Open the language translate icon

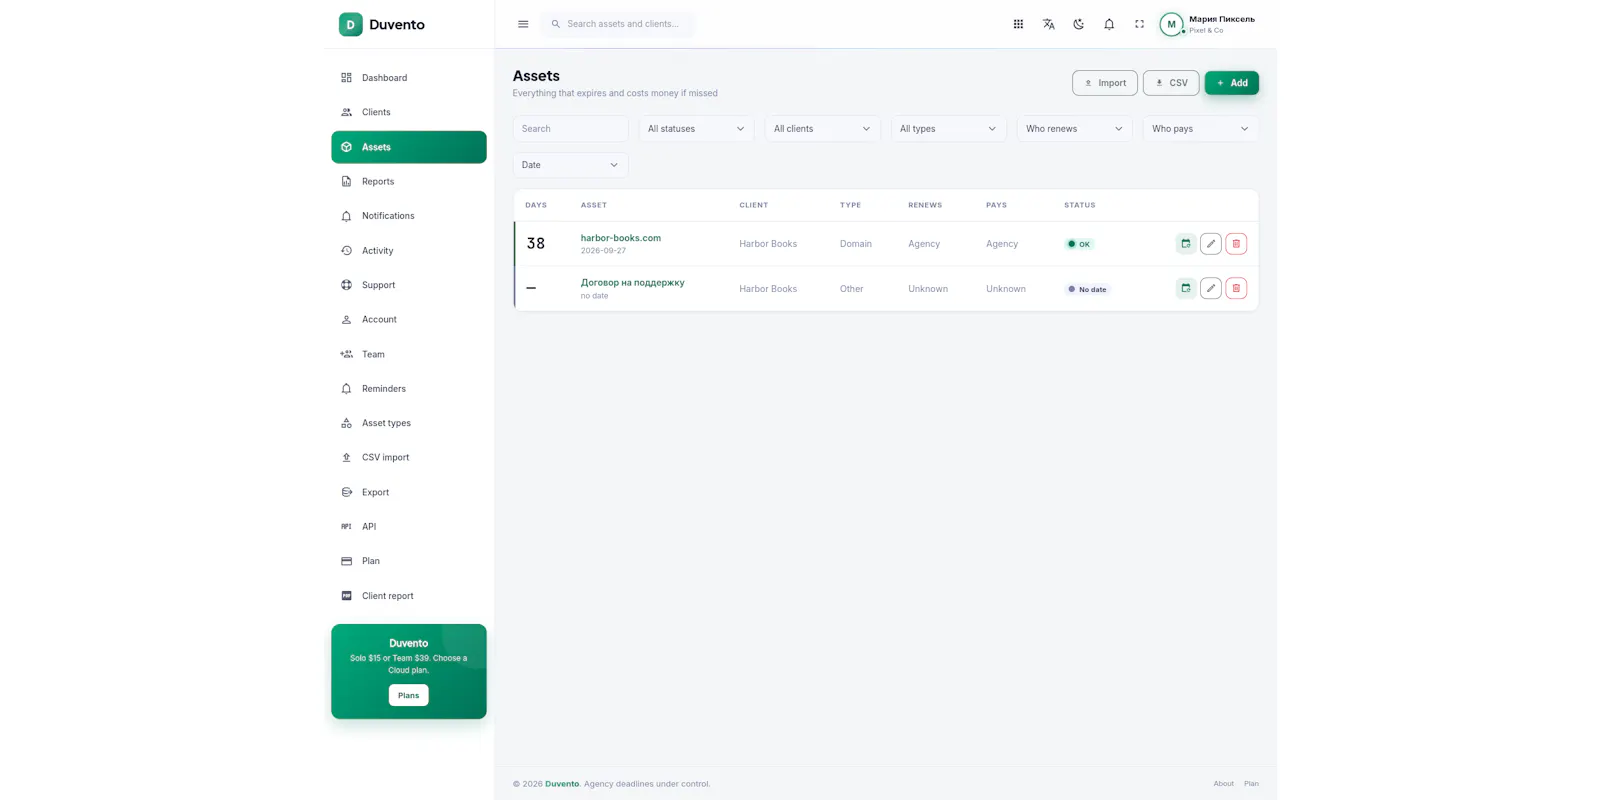click(x=1048, y=24)
